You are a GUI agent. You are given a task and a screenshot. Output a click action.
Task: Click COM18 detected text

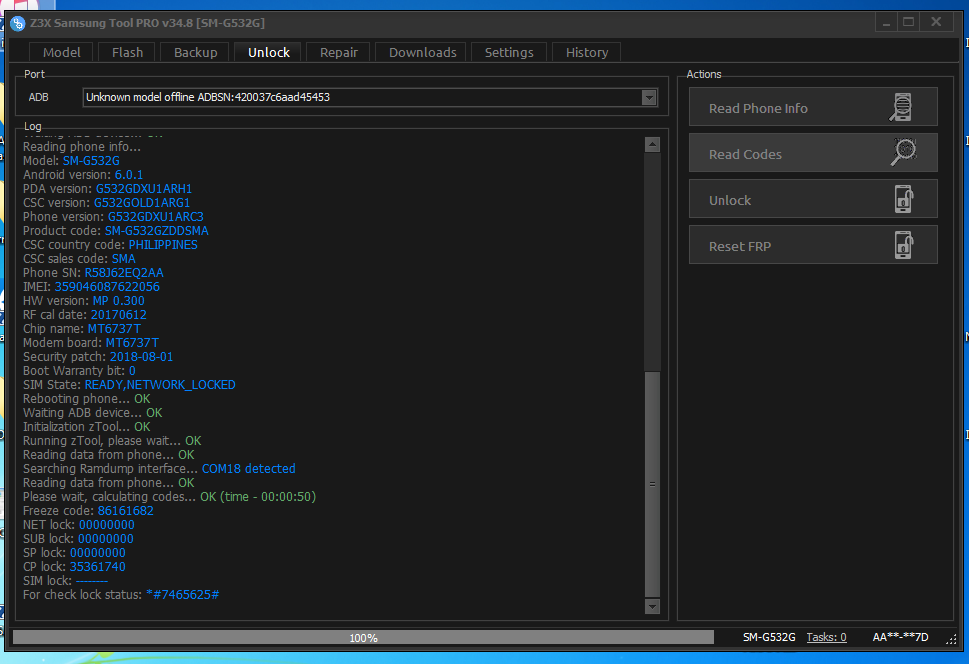pyautogui.click(x=248, y=469)
